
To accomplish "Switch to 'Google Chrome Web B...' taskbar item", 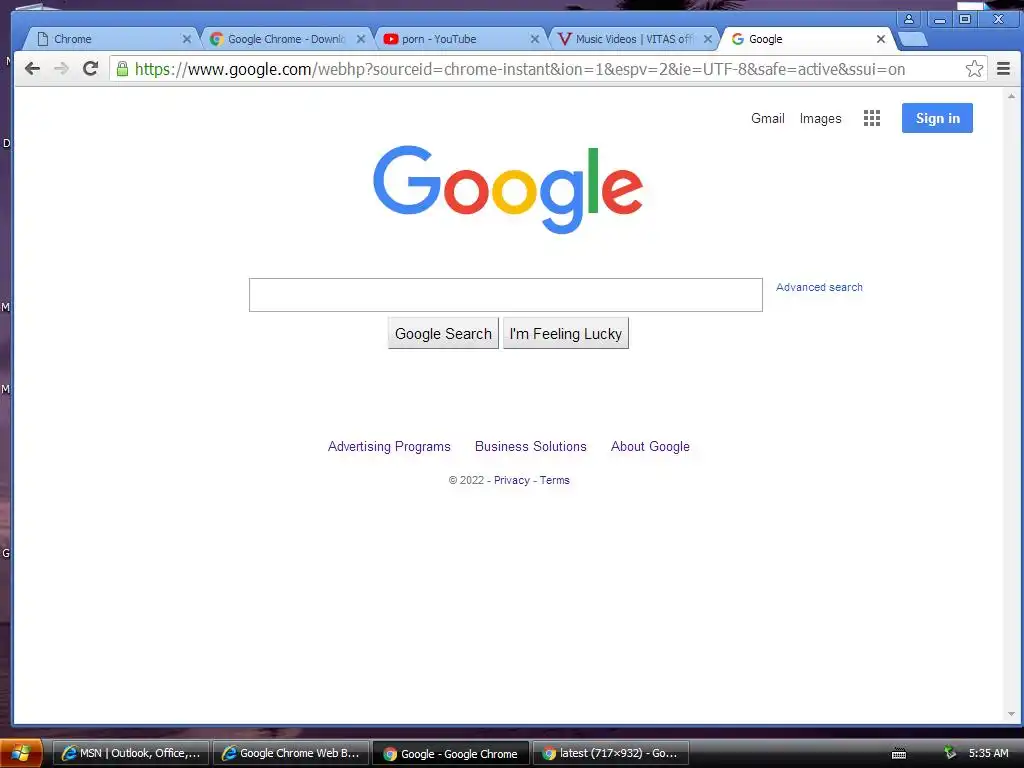I will click(x=291, y=753).
